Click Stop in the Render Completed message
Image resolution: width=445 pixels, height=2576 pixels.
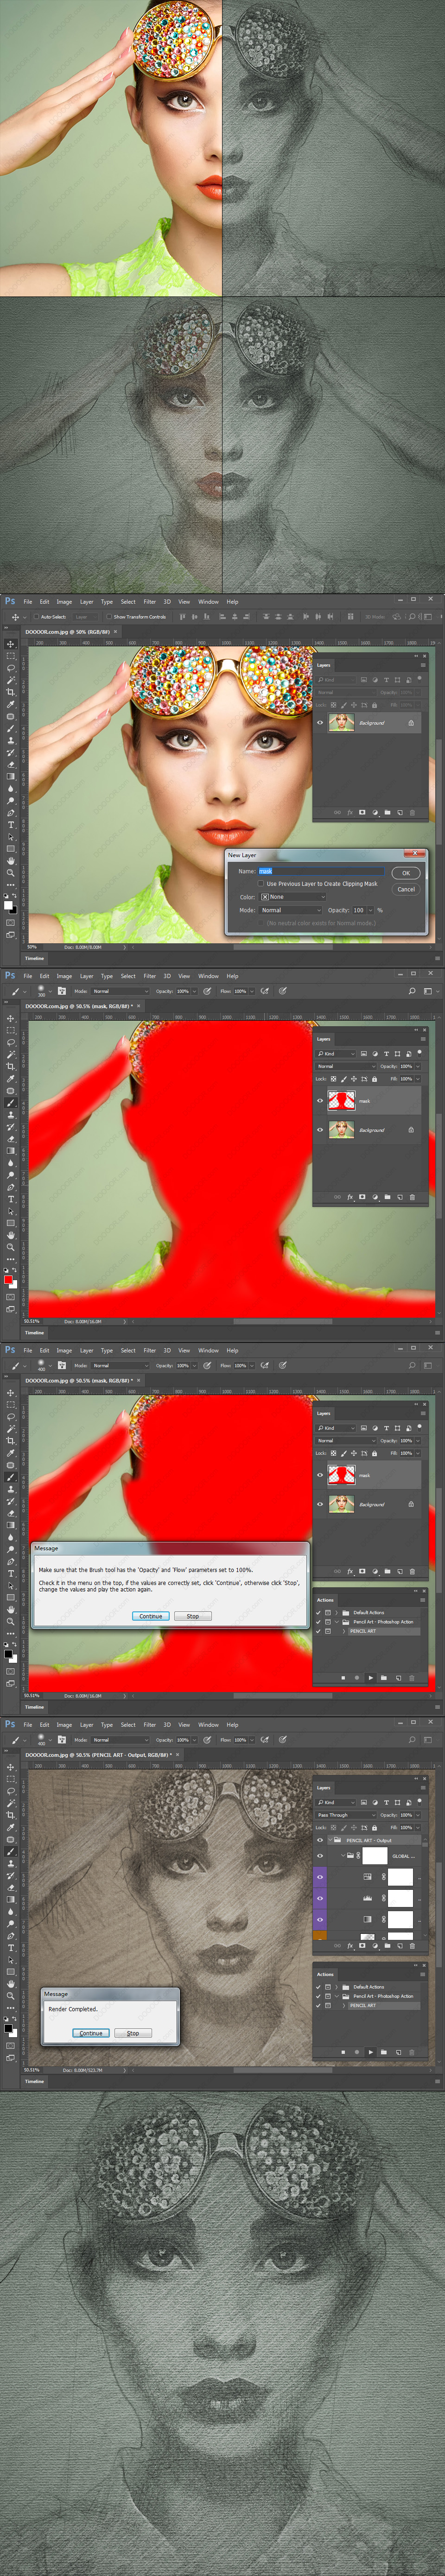pos(133,2033)
